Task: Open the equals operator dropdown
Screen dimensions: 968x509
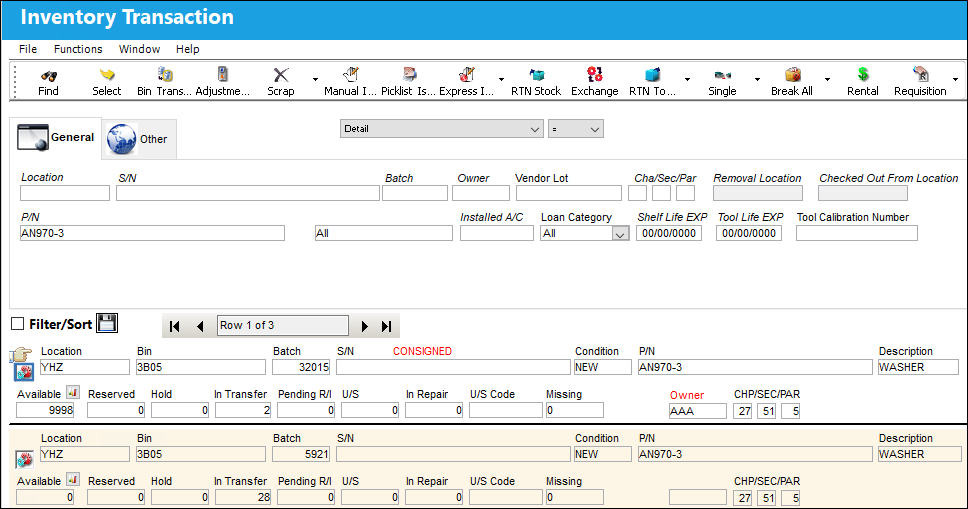Action: tap(575, 128)
